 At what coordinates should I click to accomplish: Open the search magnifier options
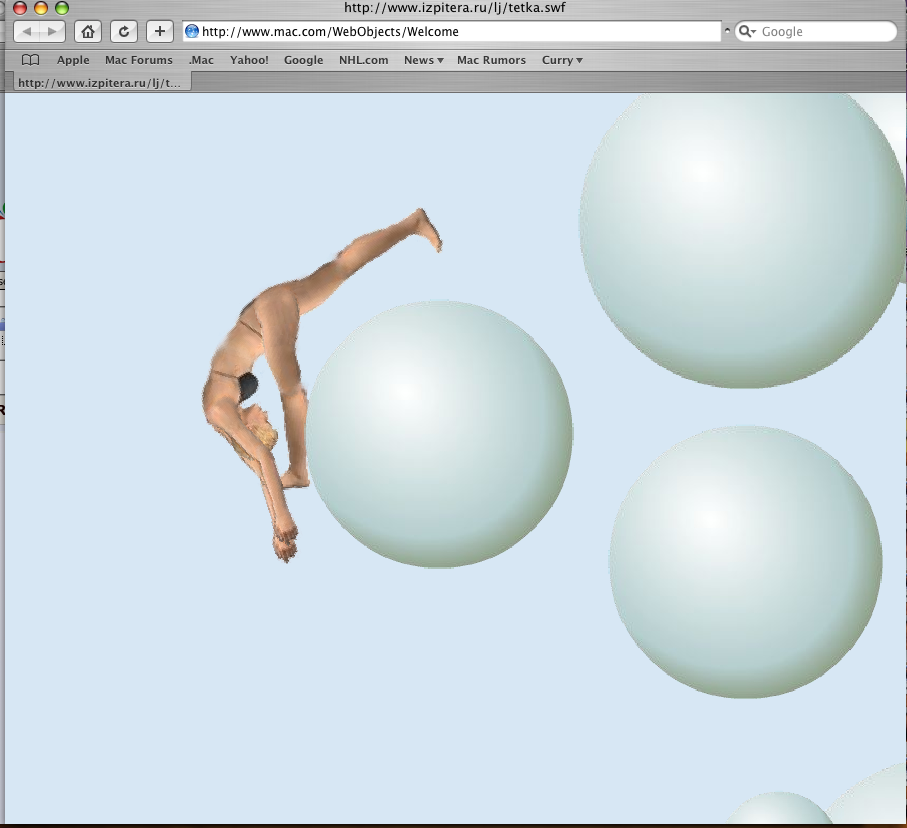pos(747,32)
